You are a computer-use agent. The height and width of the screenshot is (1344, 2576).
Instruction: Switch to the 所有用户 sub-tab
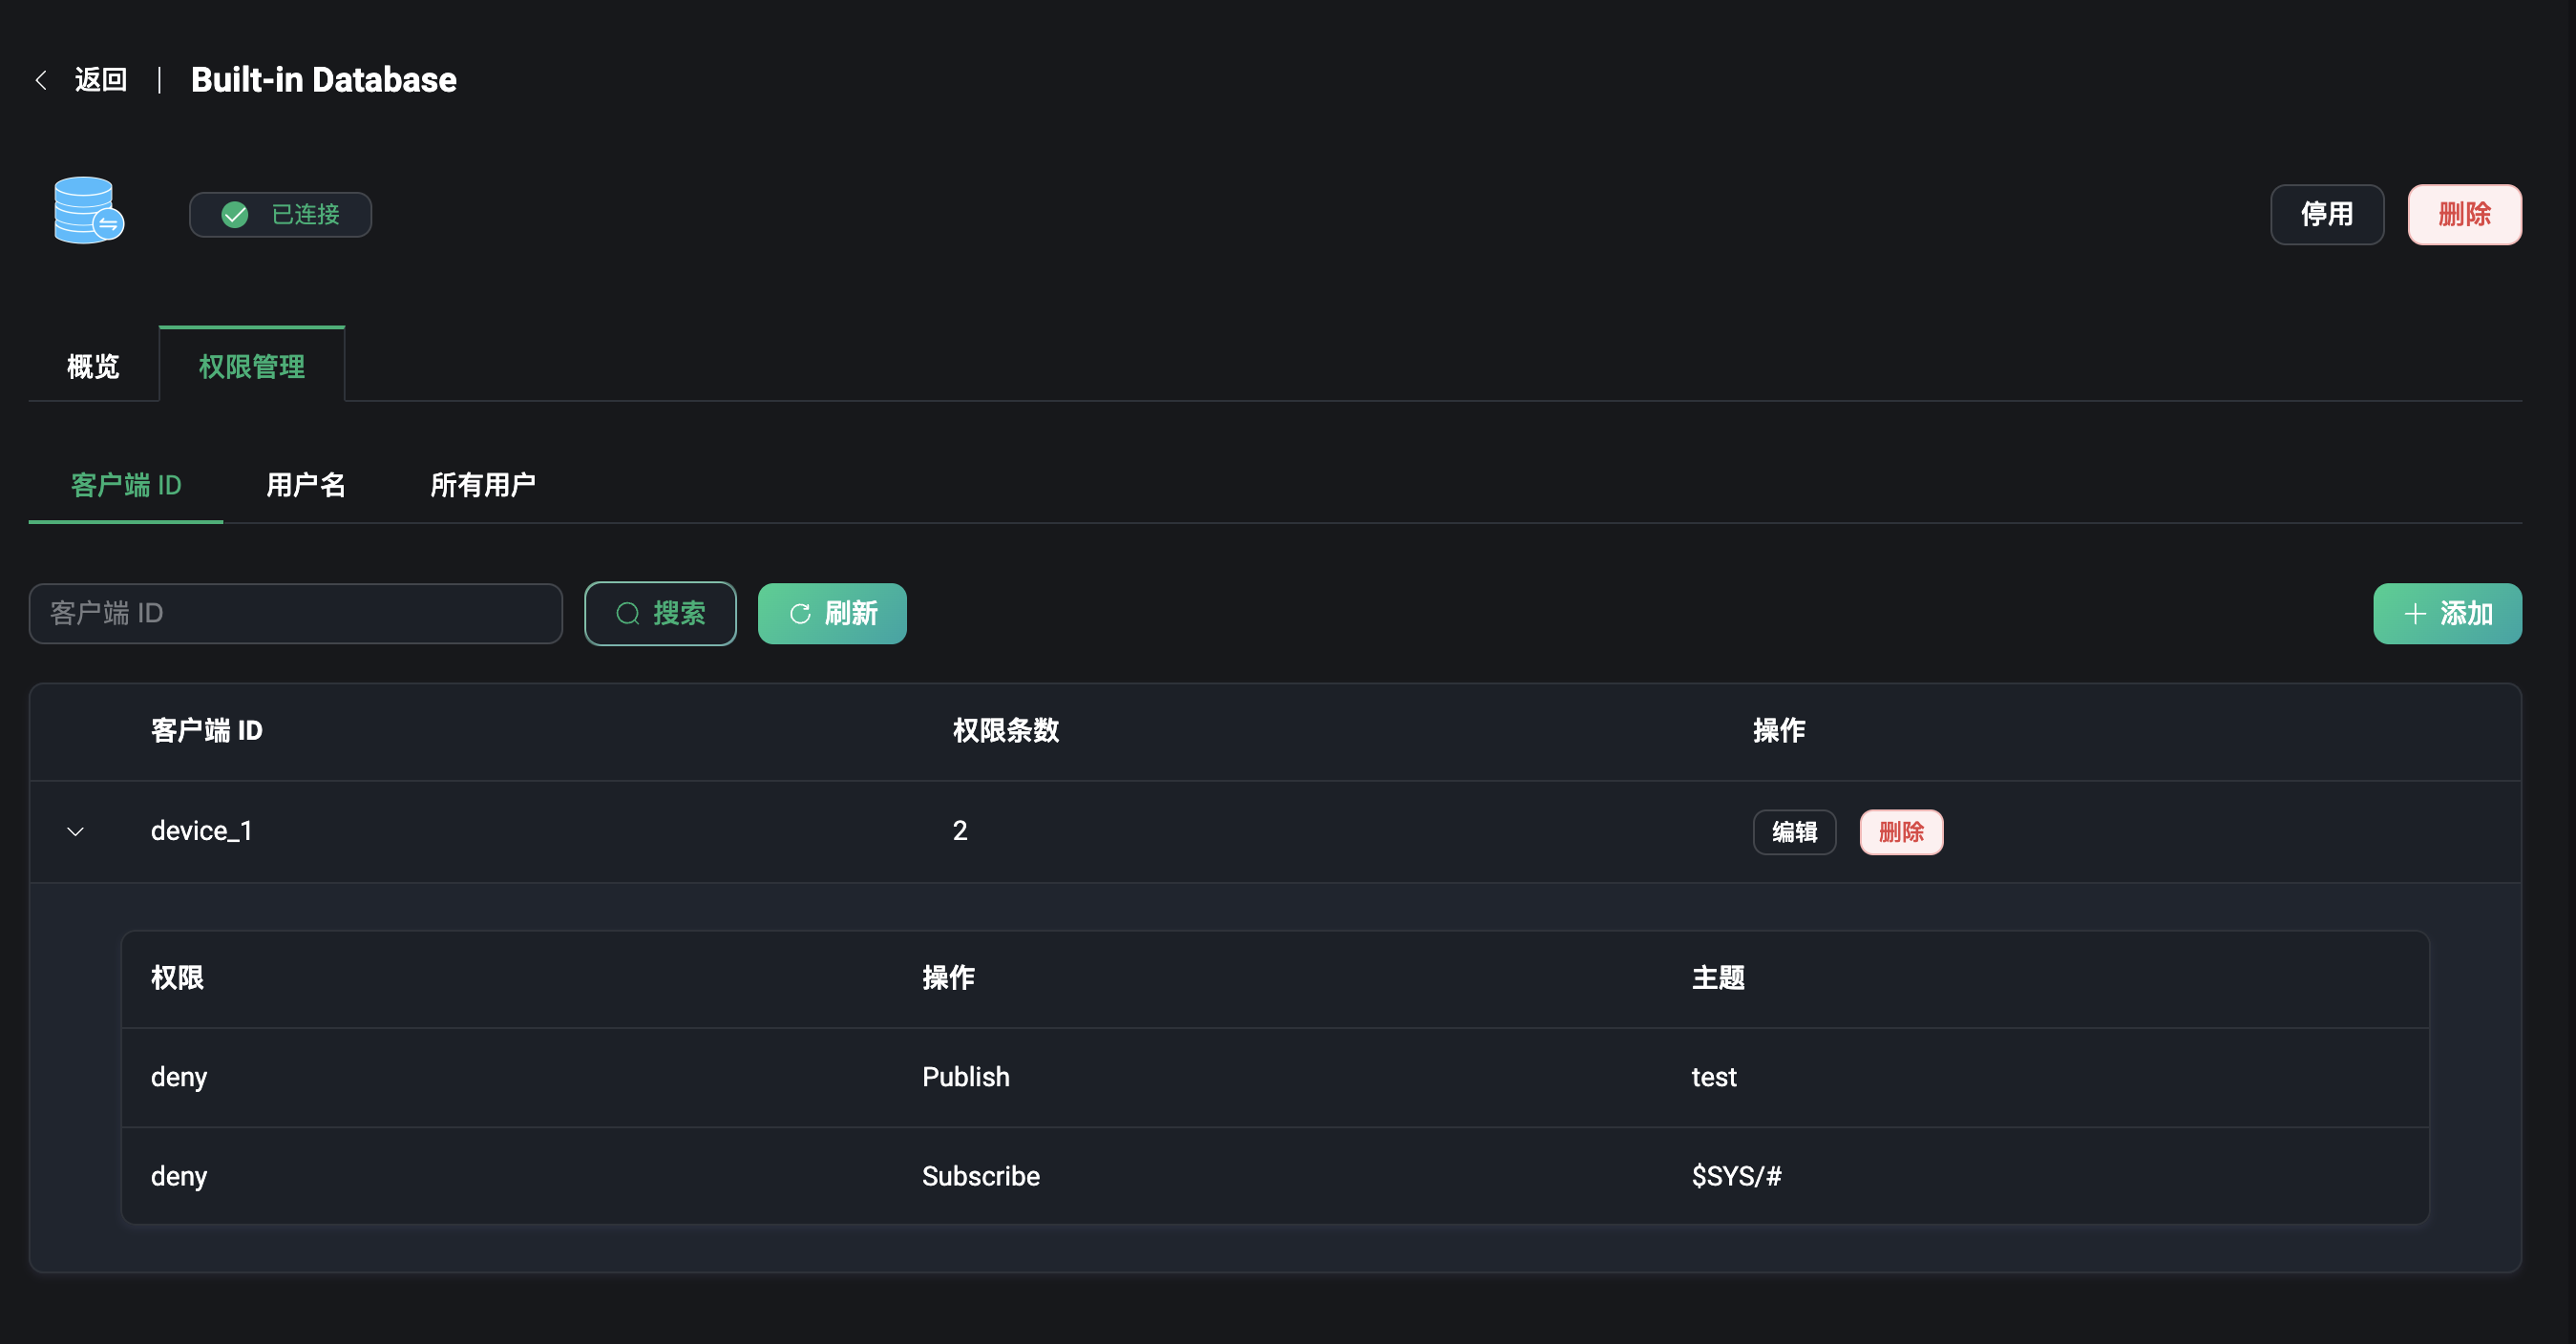(483, 485)
